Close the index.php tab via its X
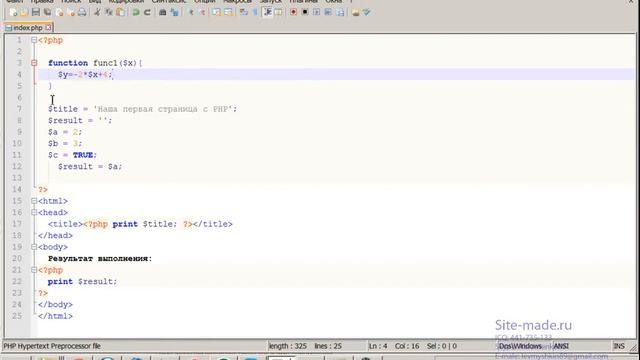 (x=48, y=28)
